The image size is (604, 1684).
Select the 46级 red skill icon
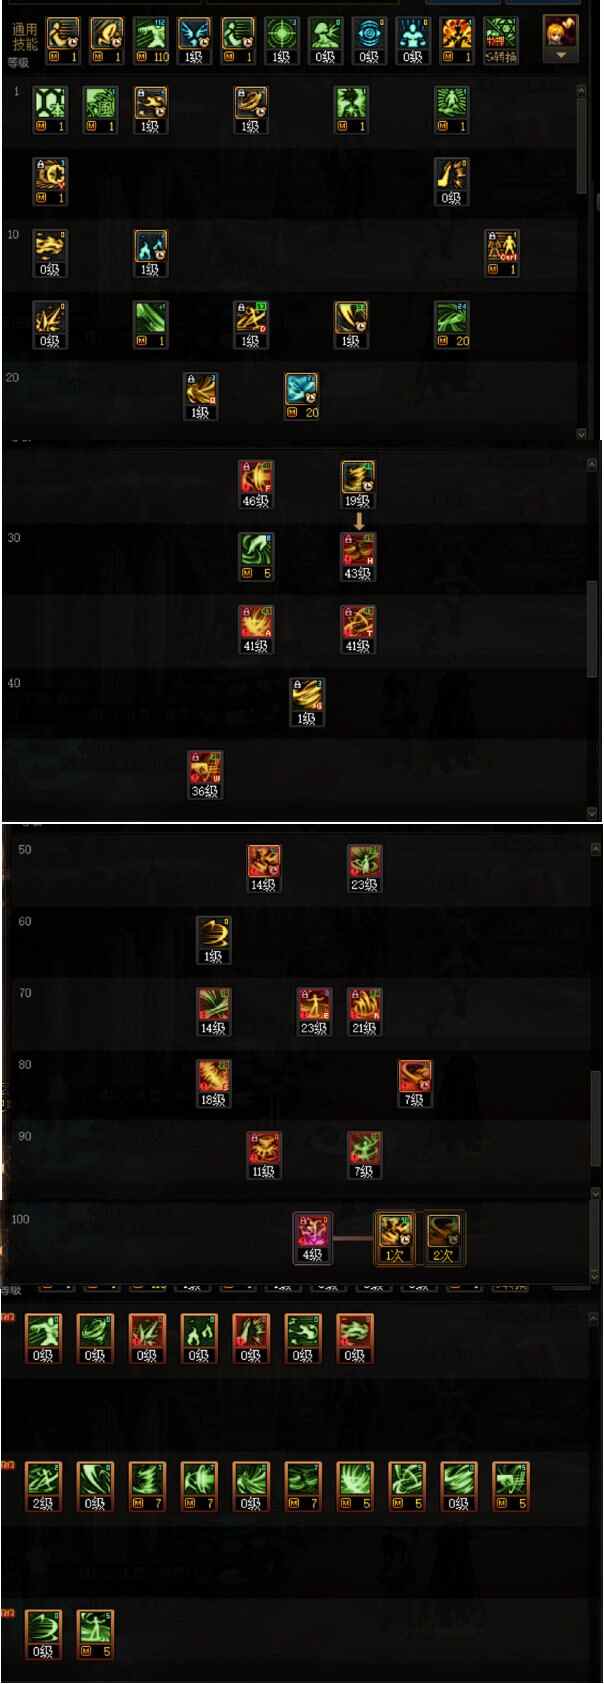[256, 484]
